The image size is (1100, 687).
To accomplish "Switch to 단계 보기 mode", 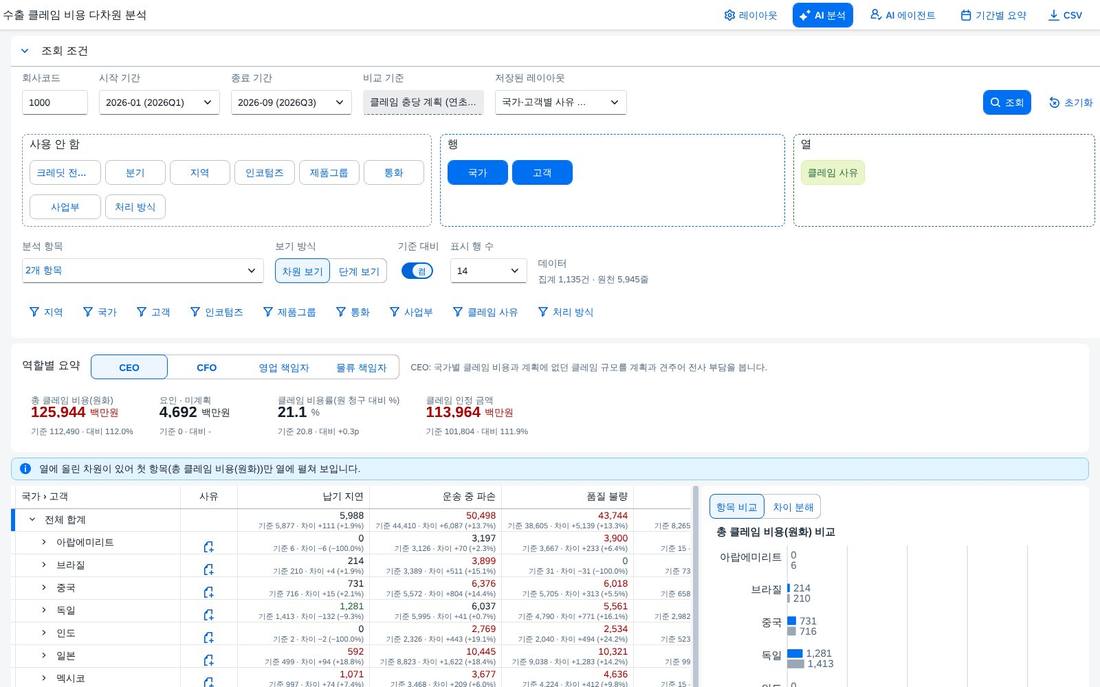I will [358, 272].
